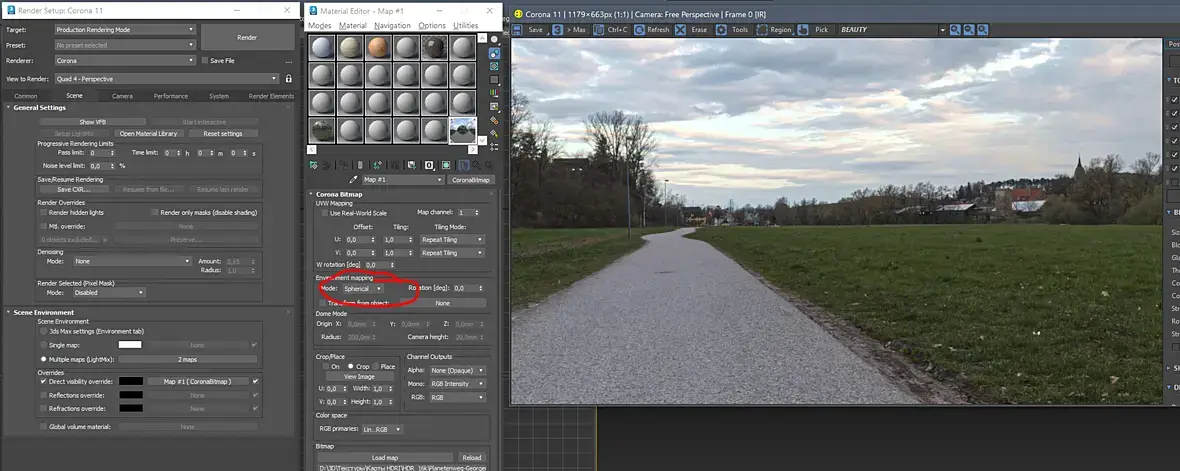Open Render Selected Mode dropdown (Disabled)
Screen dimensions: 1180x471
pyautogui.click(x=109, y=293)
